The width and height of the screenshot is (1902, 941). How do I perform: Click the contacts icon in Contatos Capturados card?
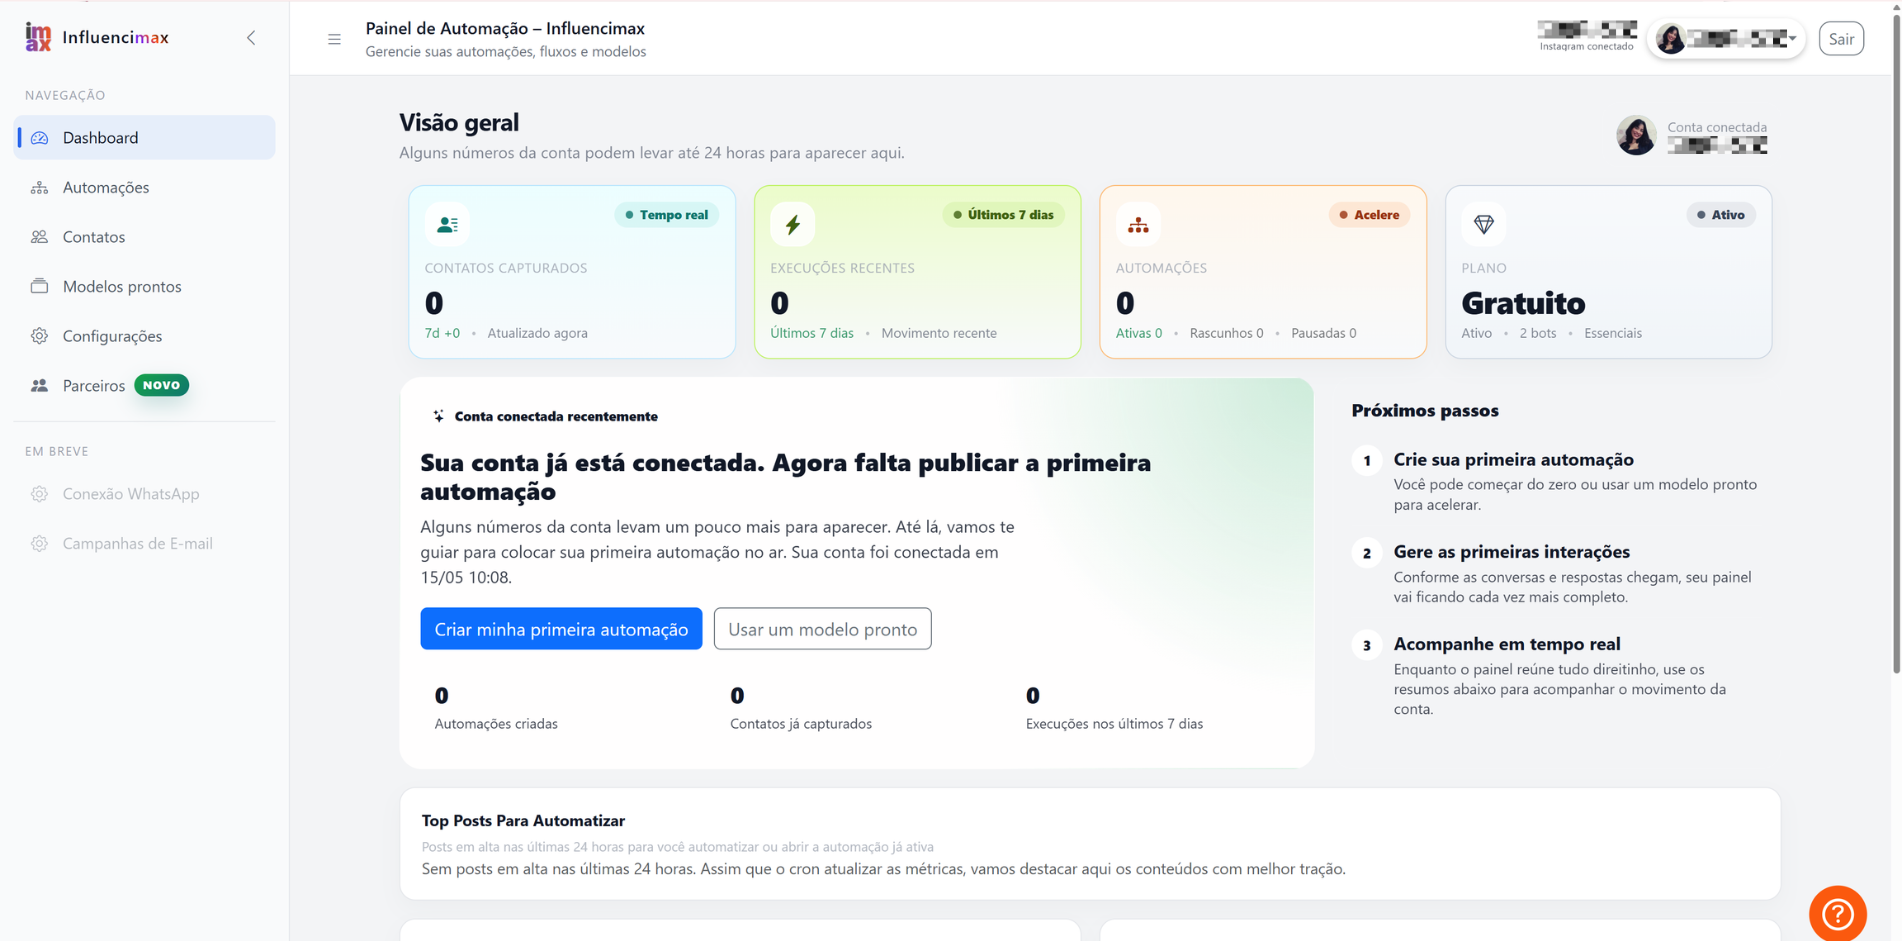[x=447, y=224]
